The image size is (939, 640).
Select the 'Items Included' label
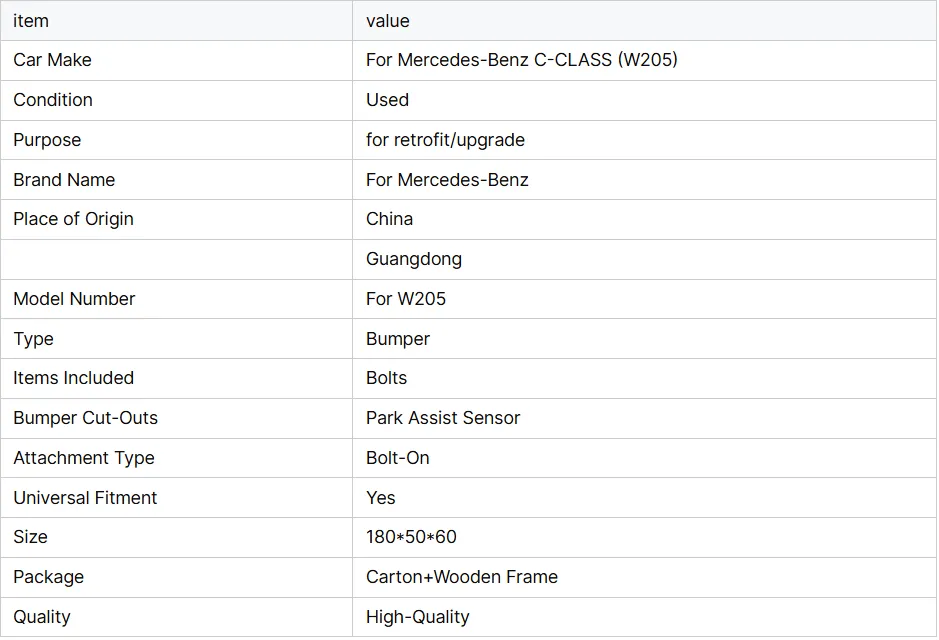pos(73,378)
